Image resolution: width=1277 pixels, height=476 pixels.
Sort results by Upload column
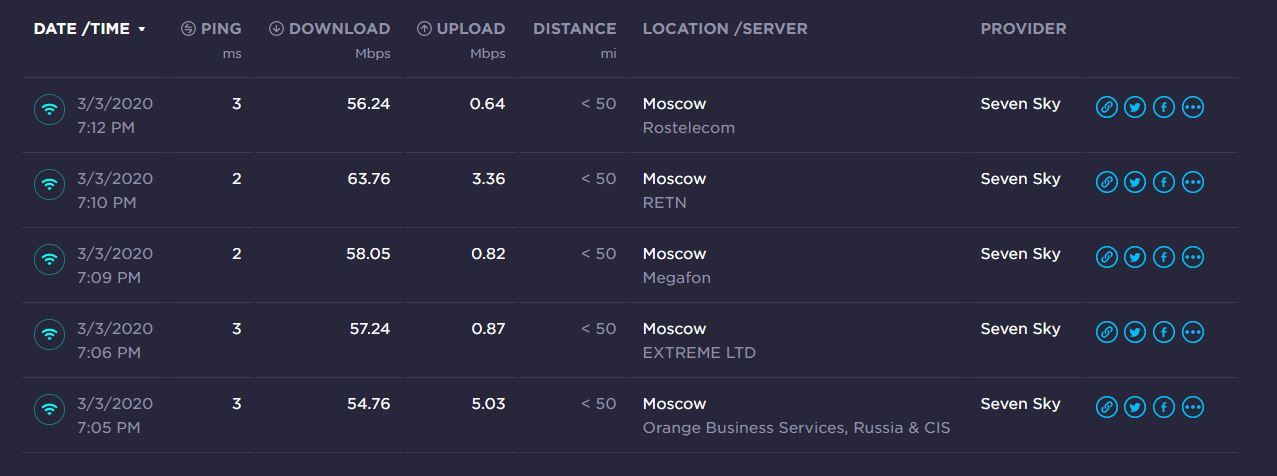coord(461,29)
